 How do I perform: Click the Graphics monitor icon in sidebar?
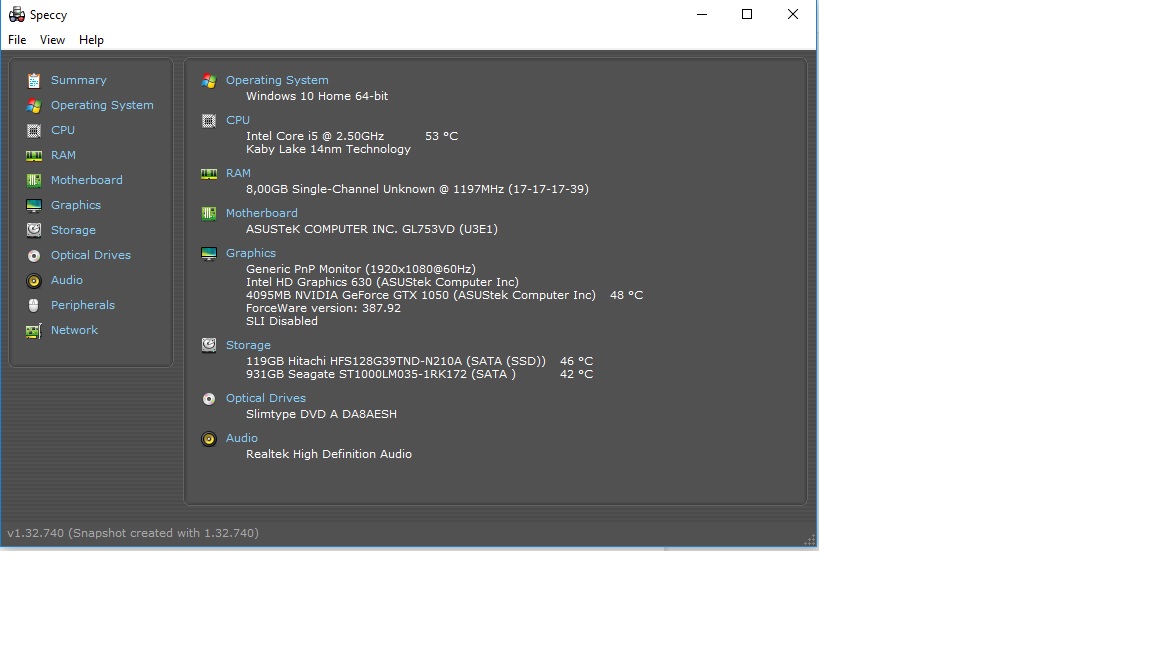[x=34, y=206]
